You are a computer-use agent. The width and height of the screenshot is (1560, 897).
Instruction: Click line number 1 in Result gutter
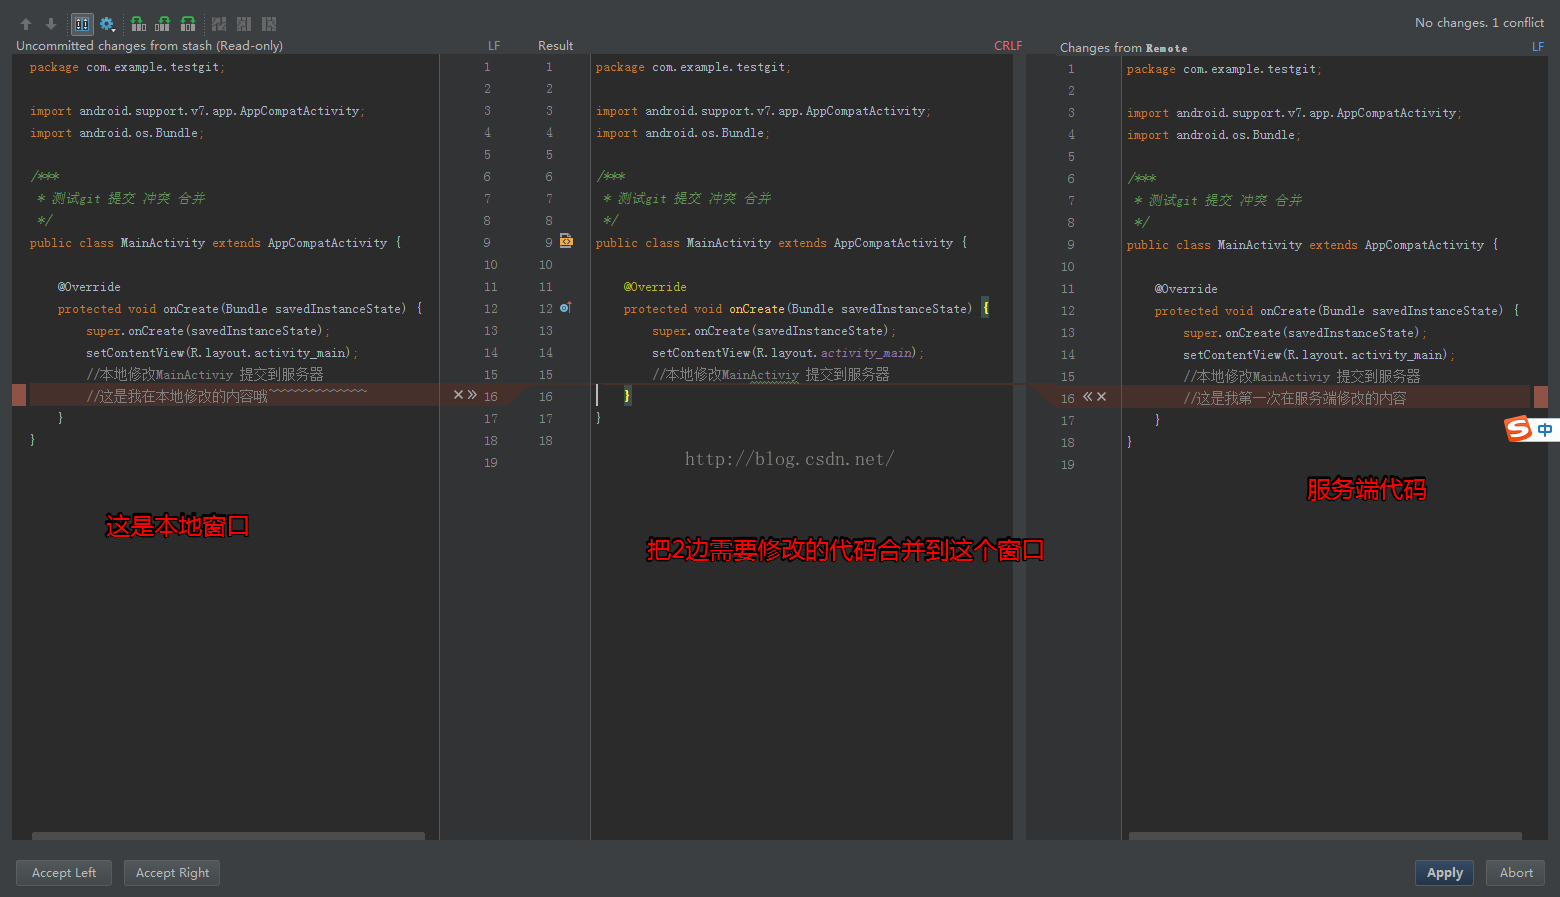pos(549,67)
